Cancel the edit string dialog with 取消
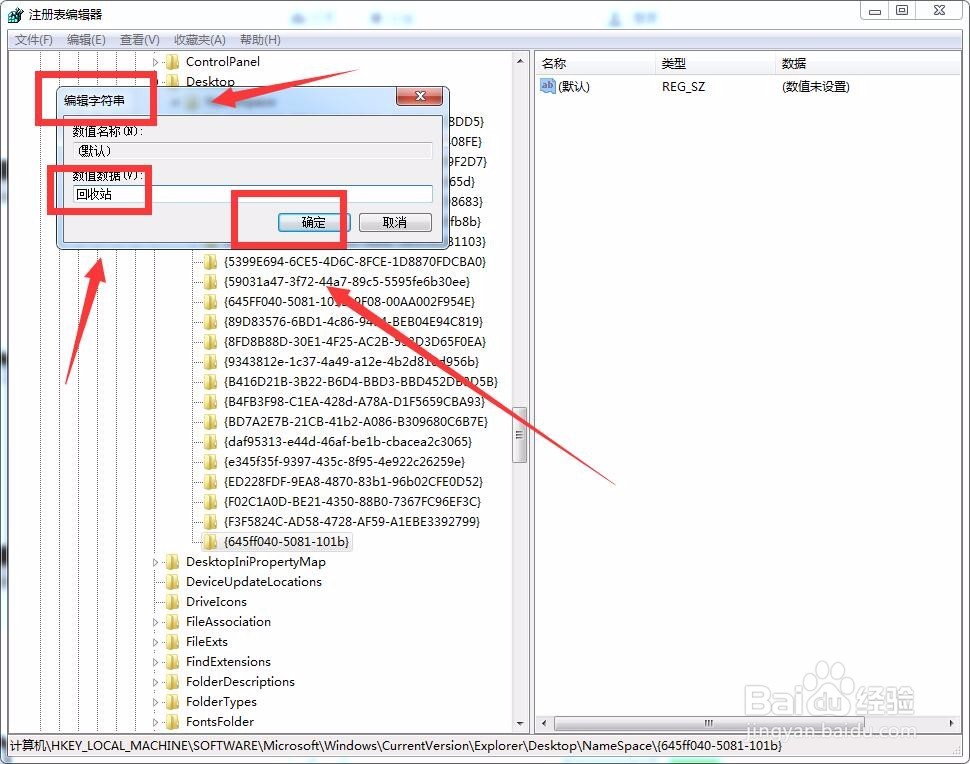The width and height of the screenshot is (970, 764). point(395,222)
